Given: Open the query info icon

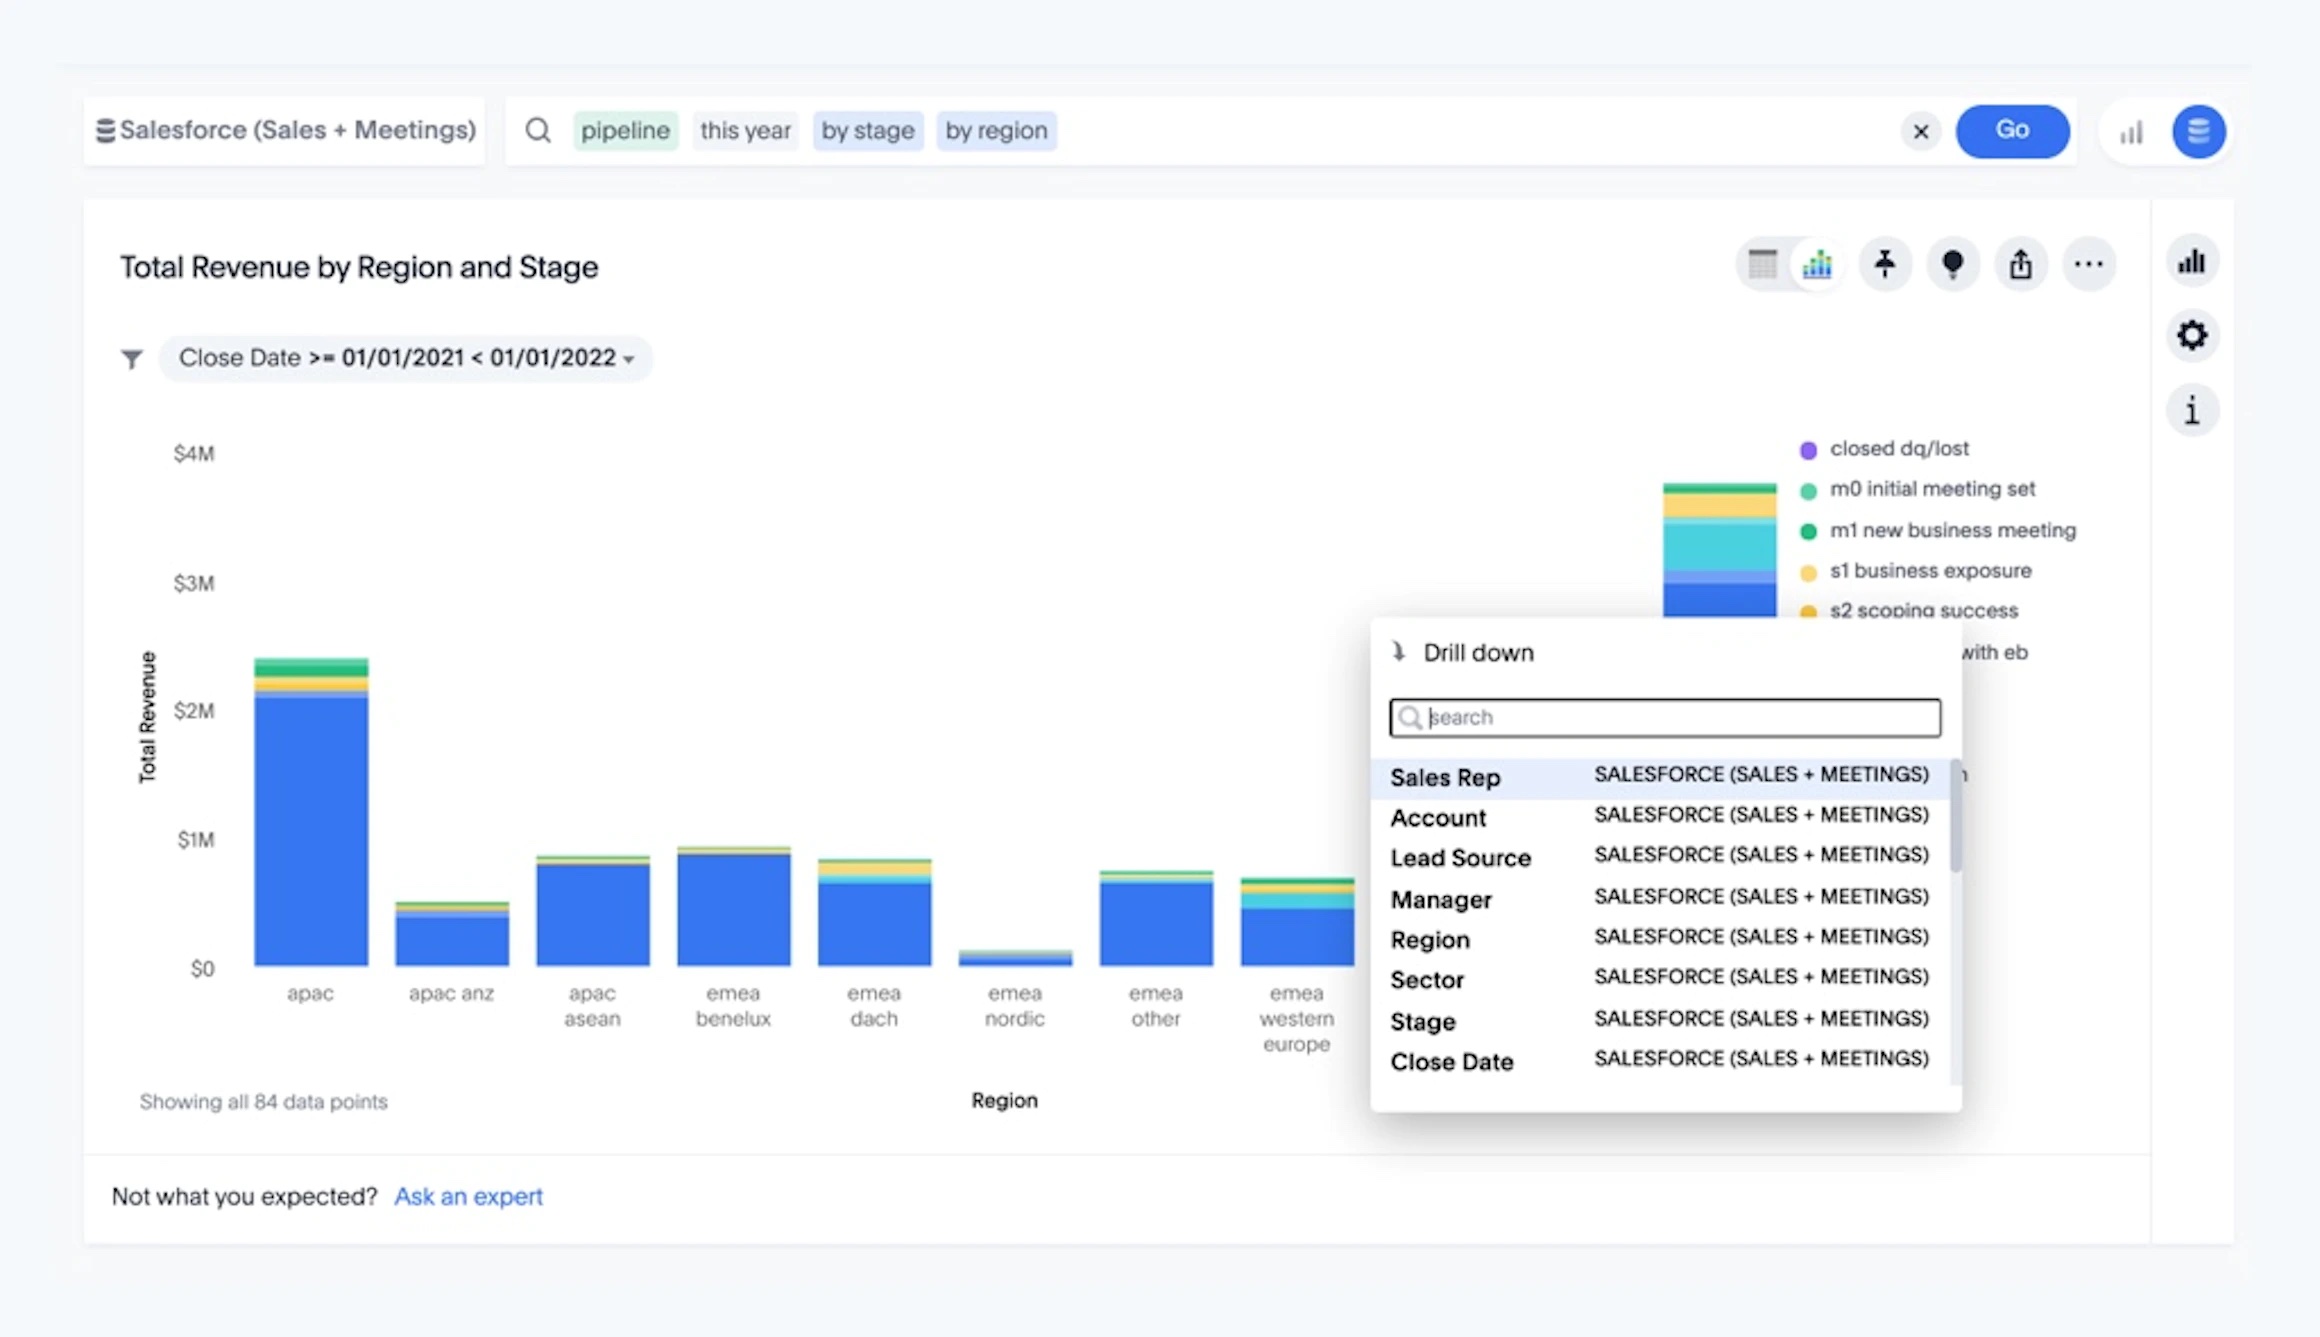Looking at the screenshot, I should [2192, 410].
